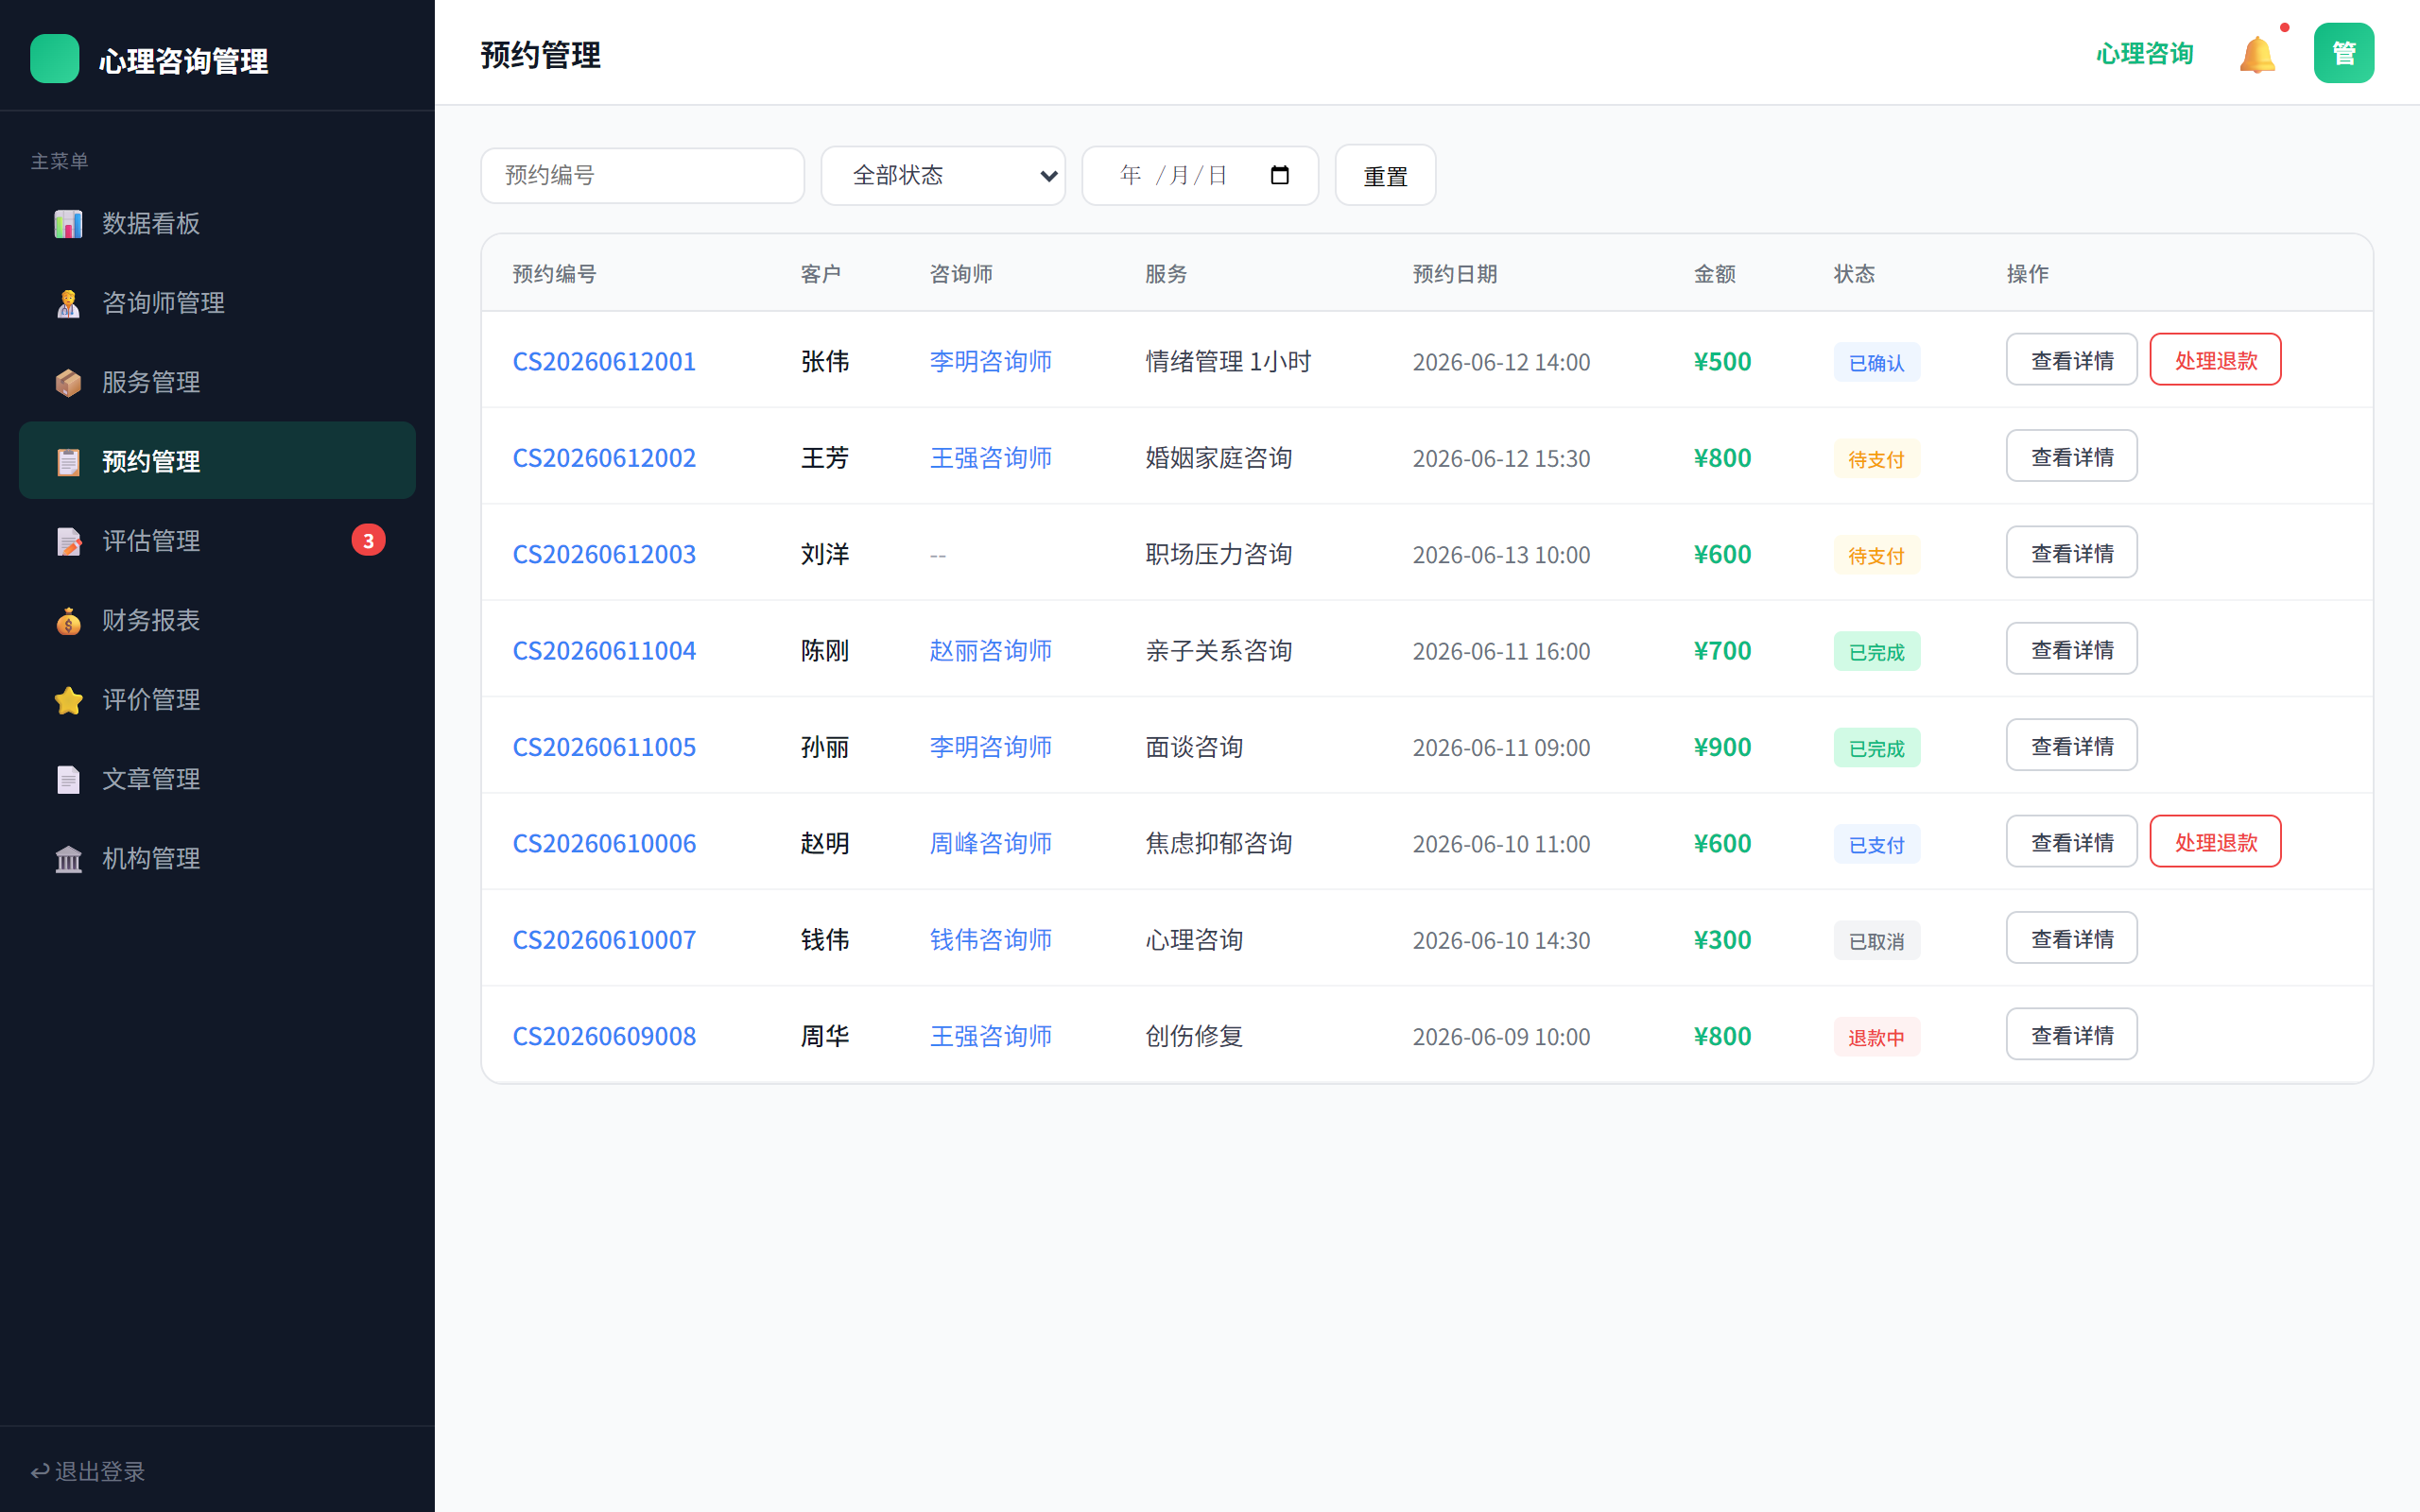The width and height of the screenshot is (2420, 1512).
Task: Click the 已确认 status tag
Action: click(x=1876, y=362)
